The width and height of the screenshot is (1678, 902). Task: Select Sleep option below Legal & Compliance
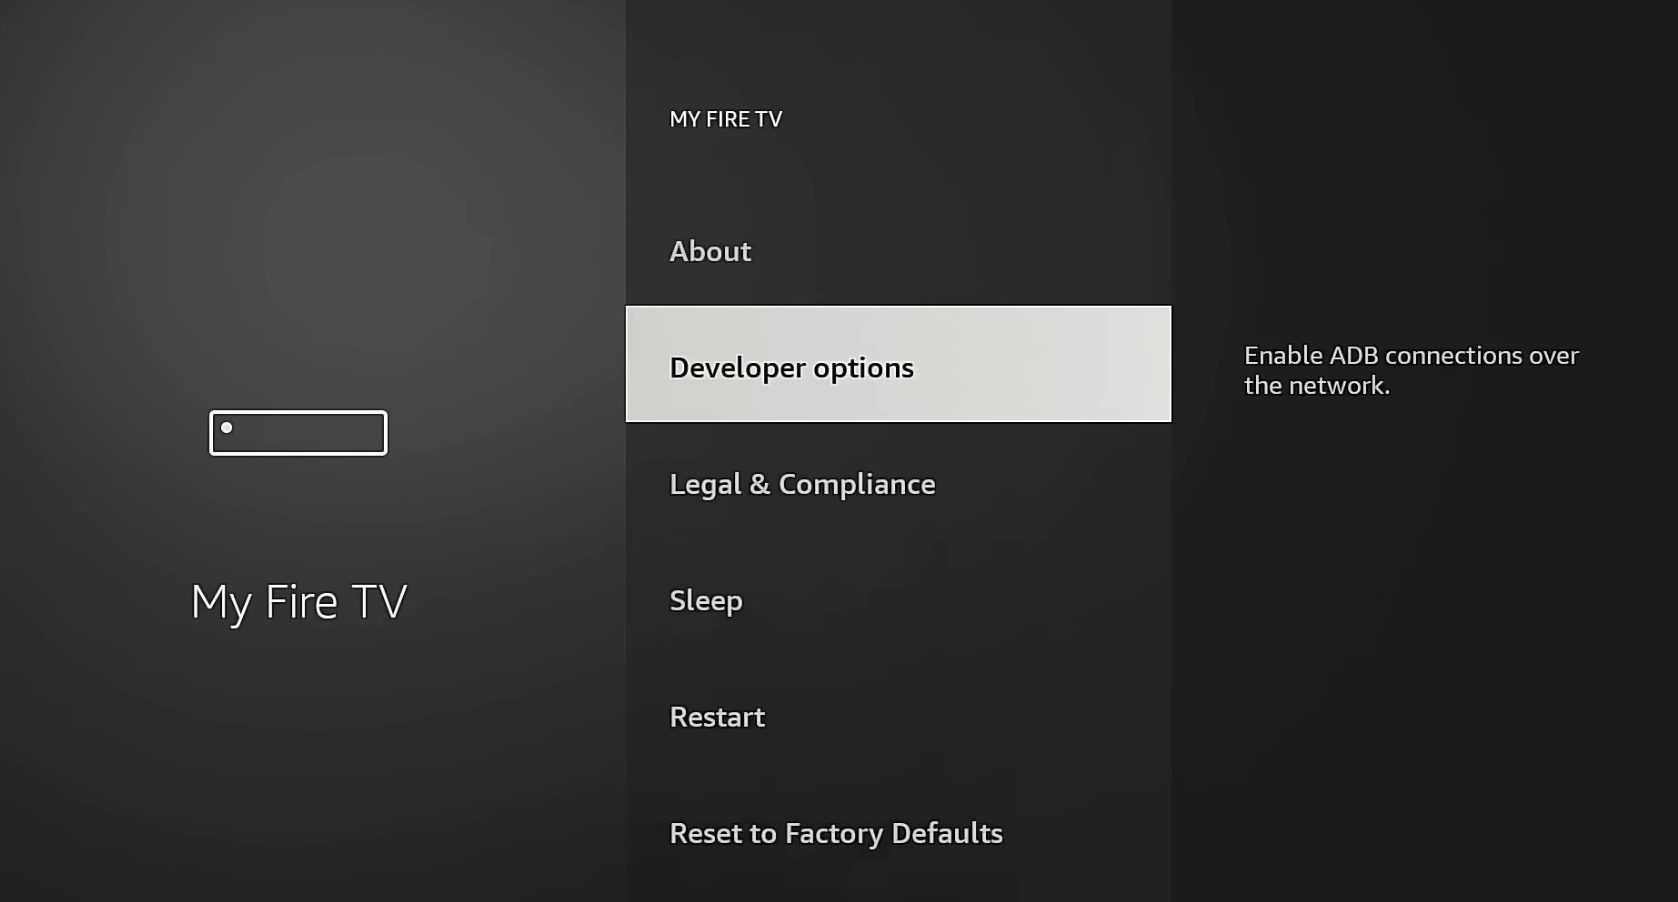706,600
